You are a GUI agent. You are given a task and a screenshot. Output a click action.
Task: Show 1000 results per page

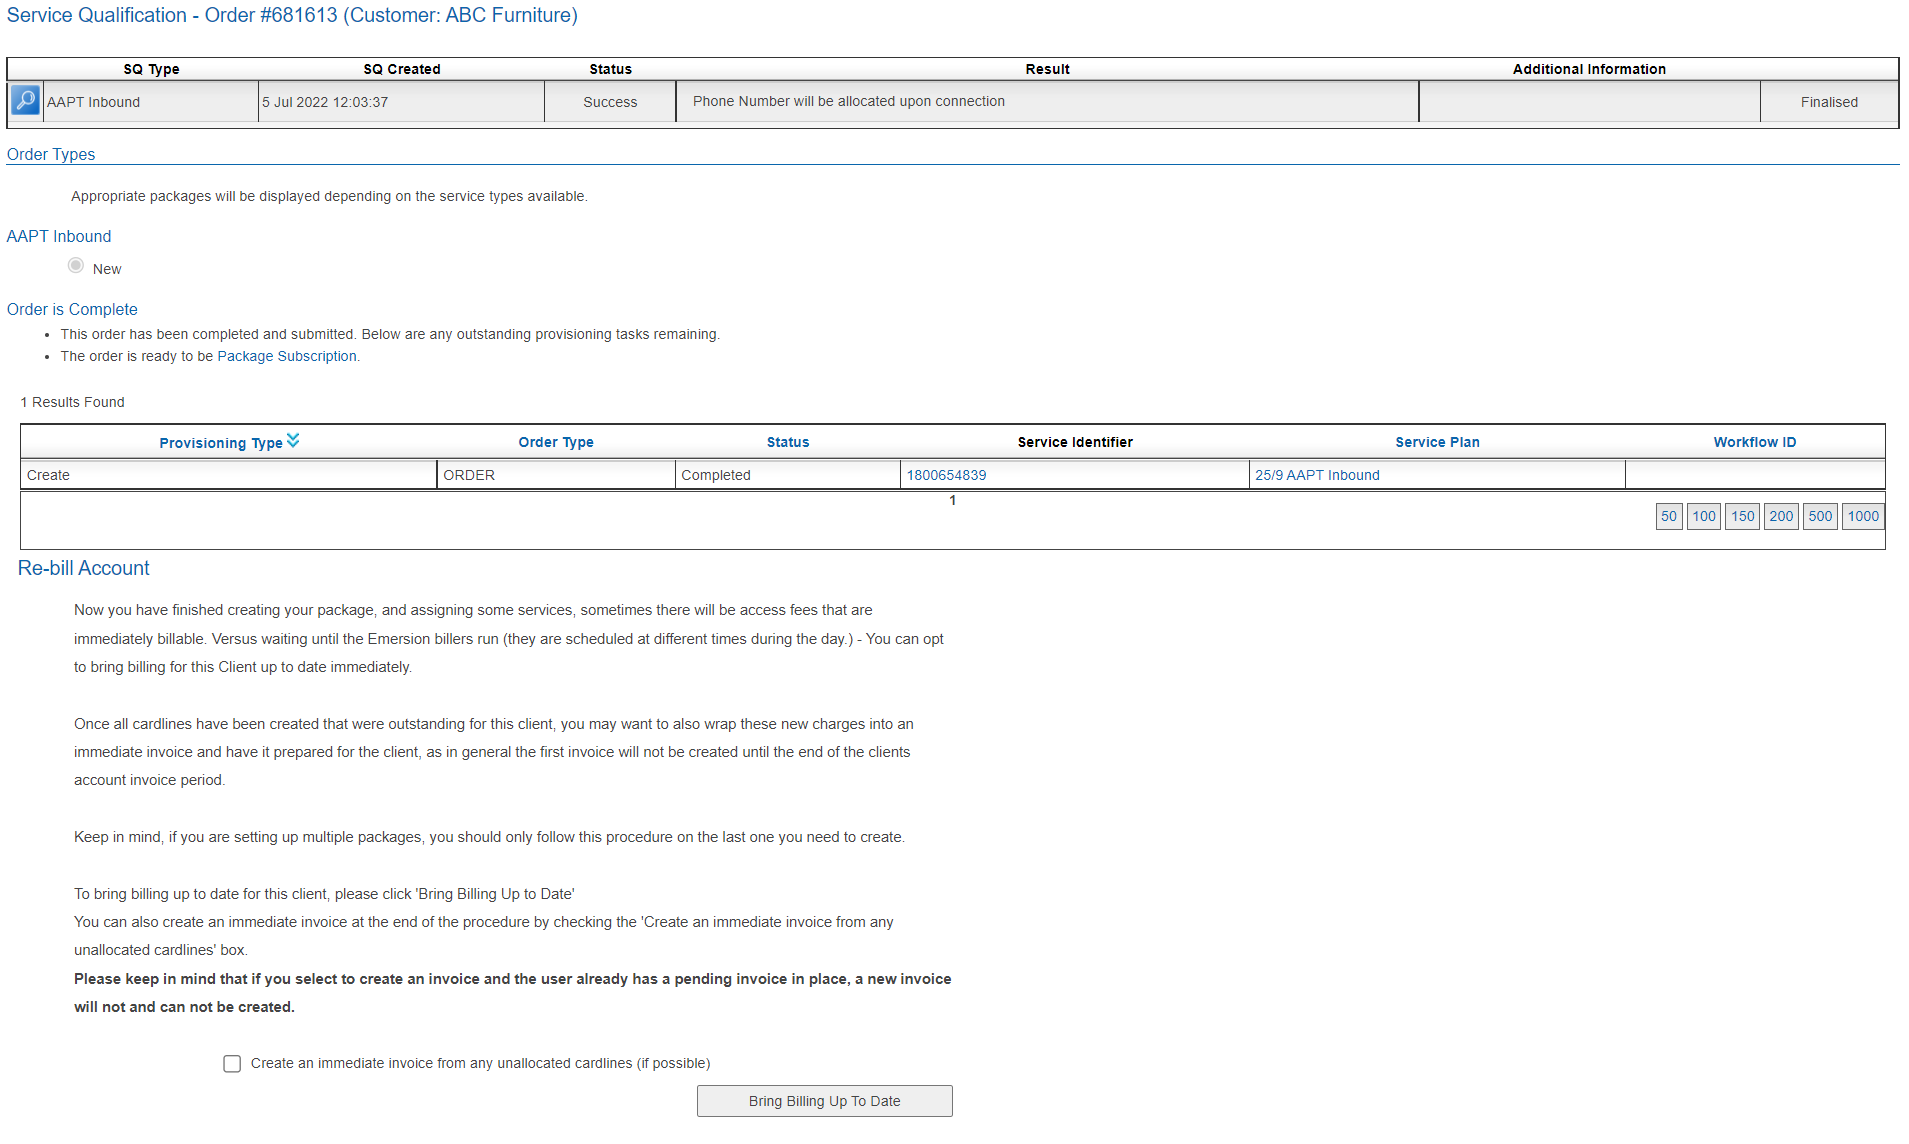tap(1863, 517)
